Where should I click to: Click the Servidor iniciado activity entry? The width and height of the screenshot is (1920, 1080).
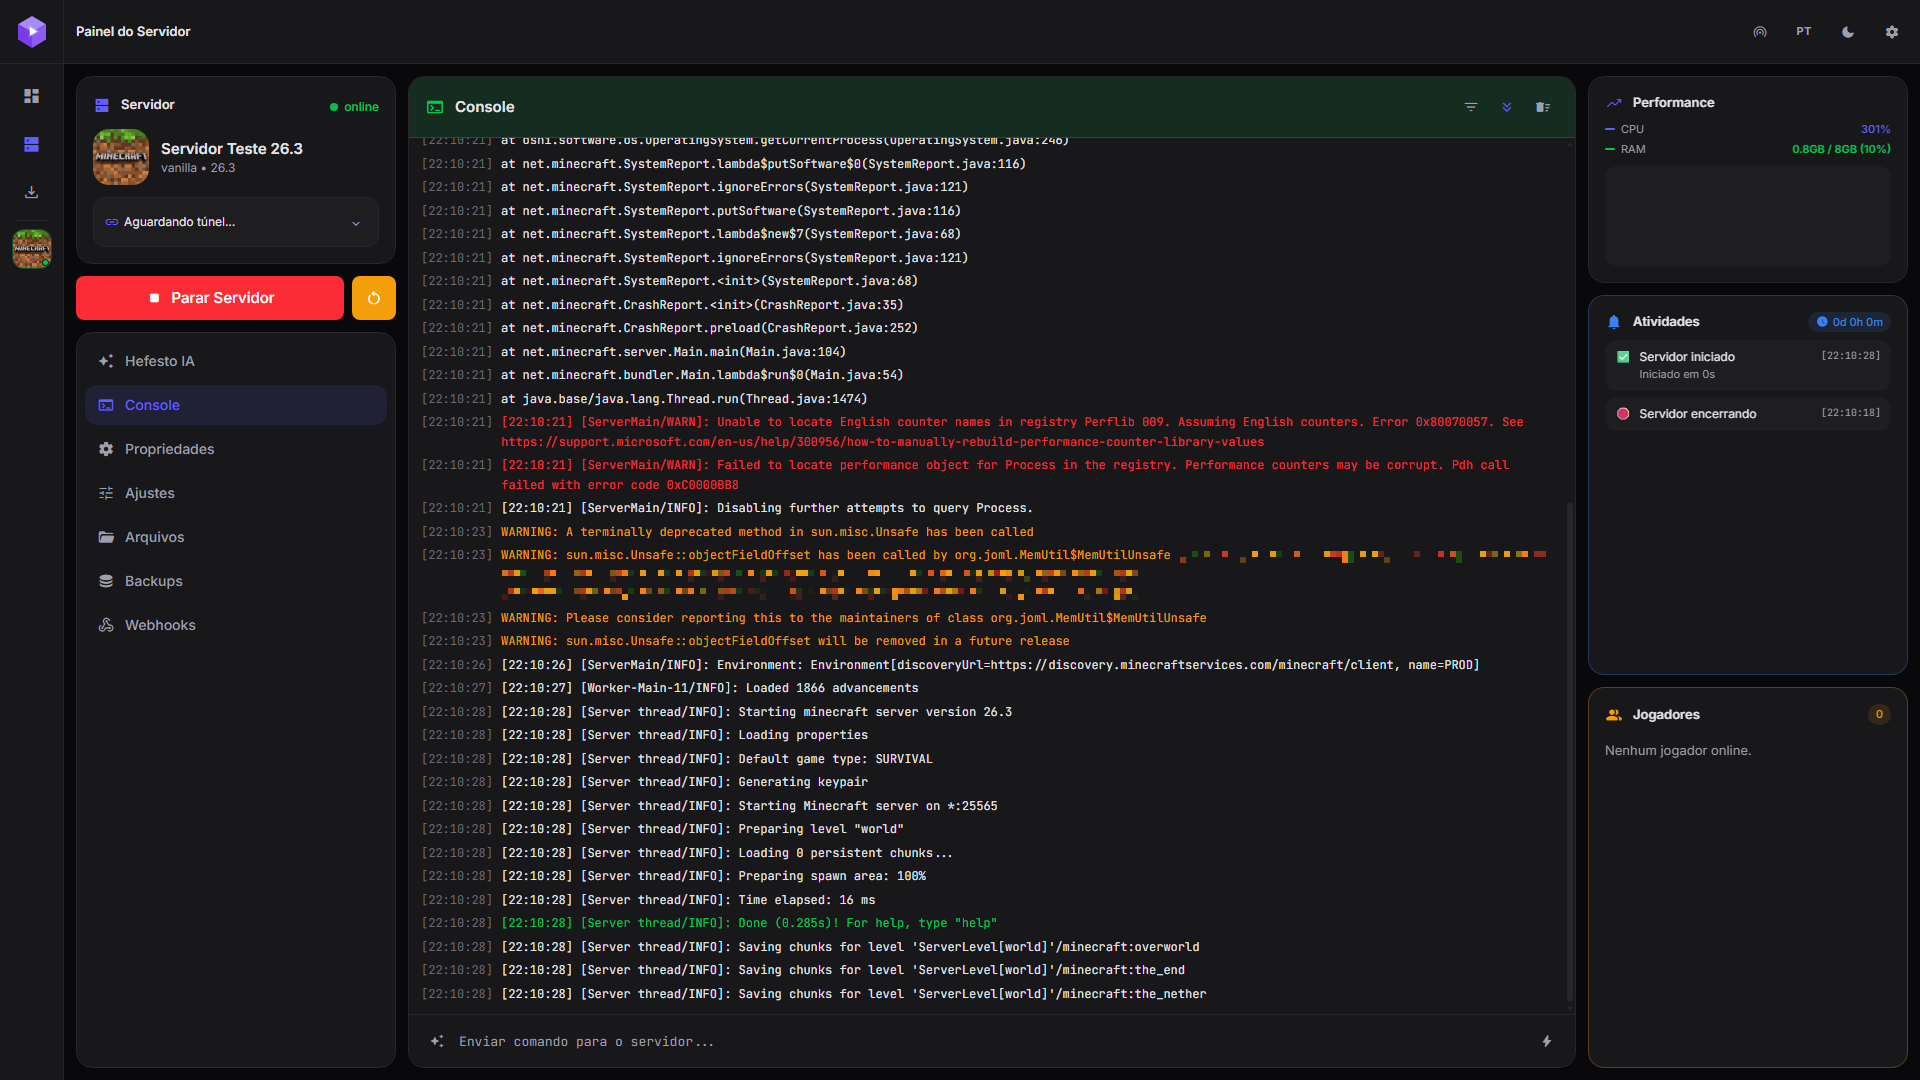click(x=1747, y=365)
